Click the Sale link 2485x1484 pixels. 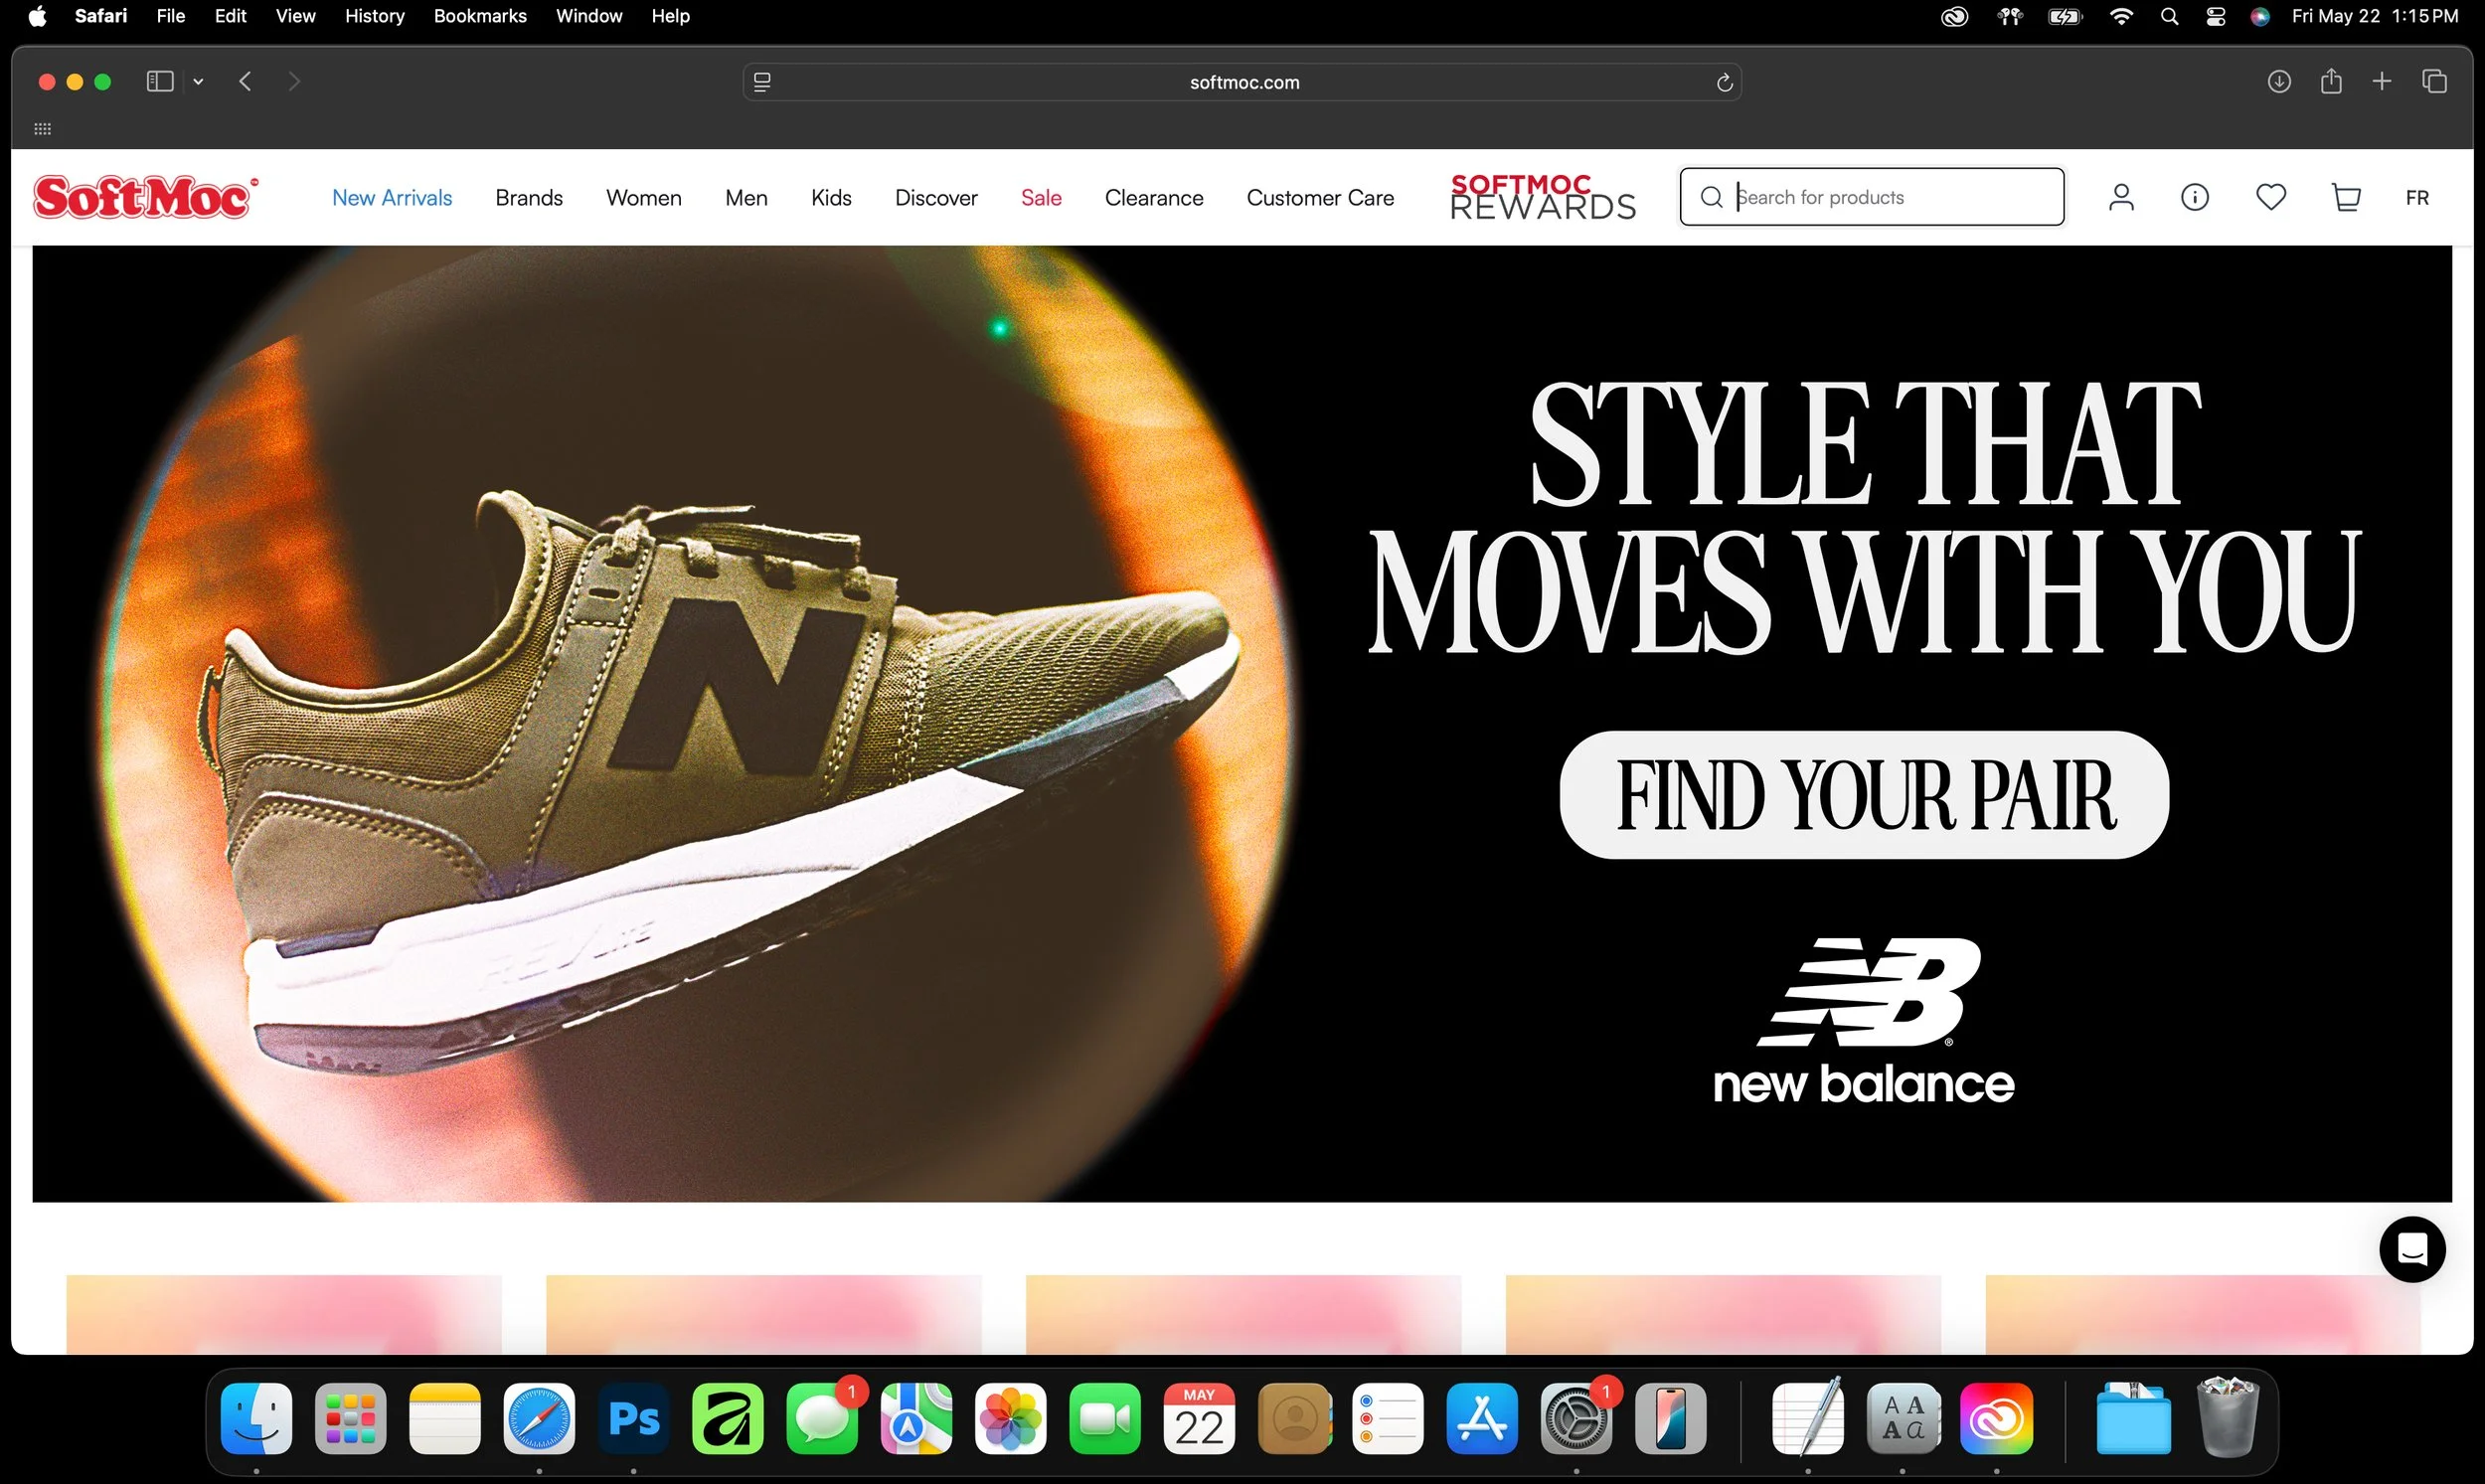pos(1041,198)
